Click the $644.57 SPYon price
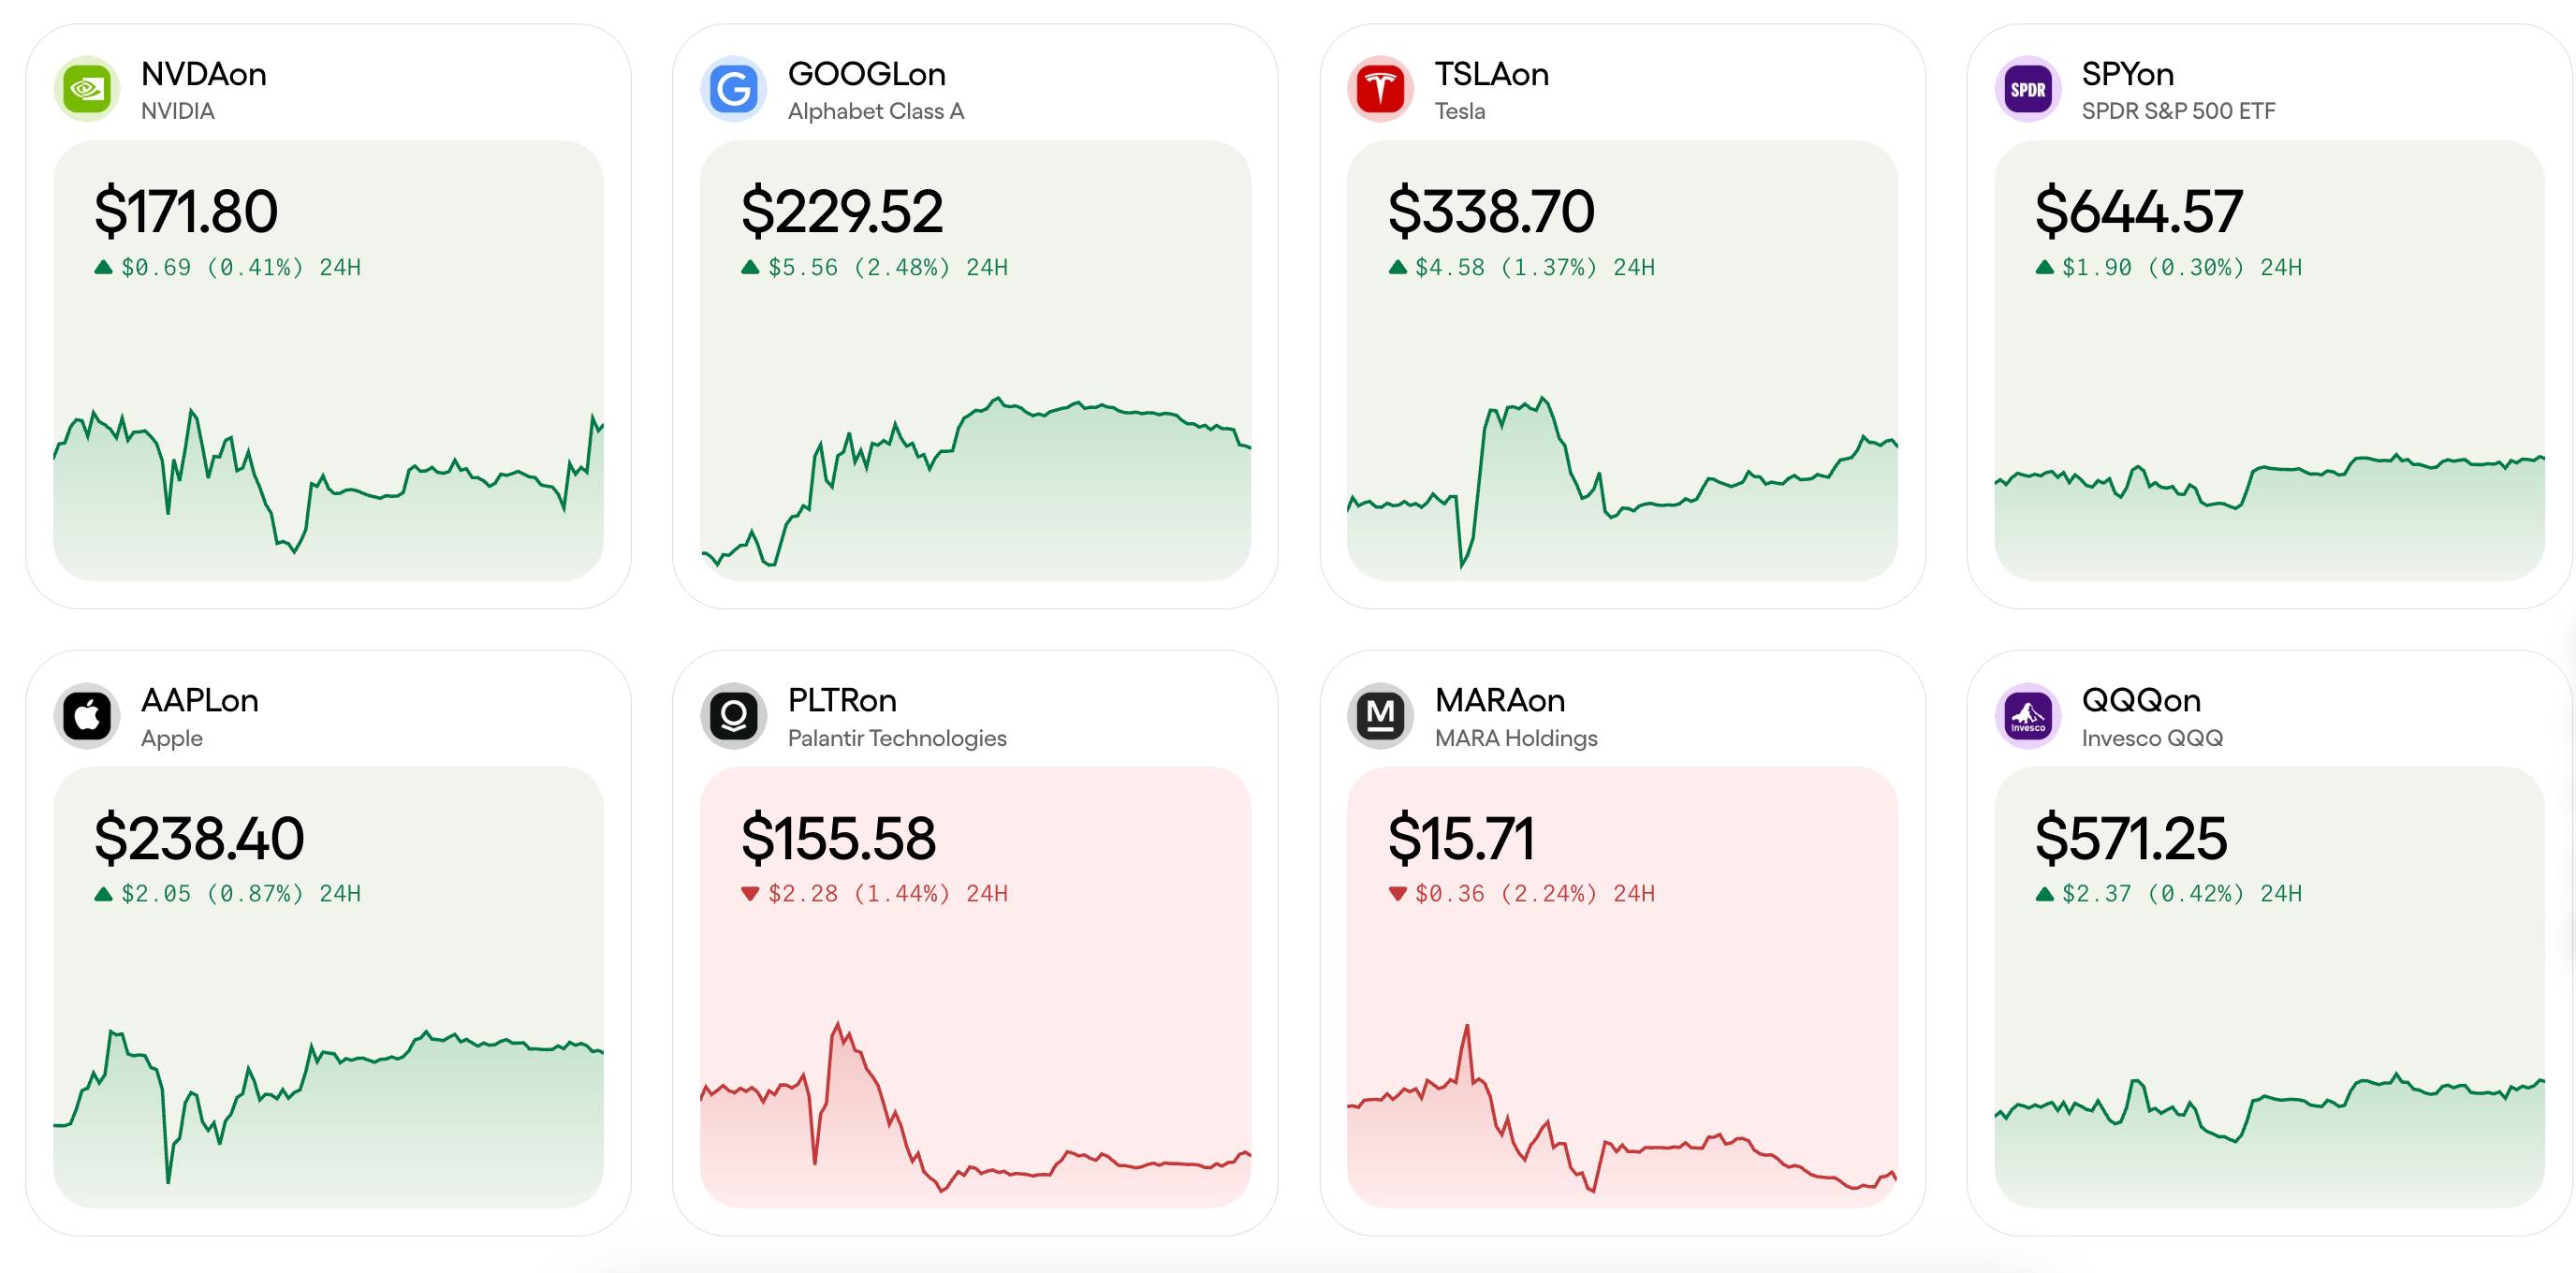2576x1273 pixels. [2138, 212]
